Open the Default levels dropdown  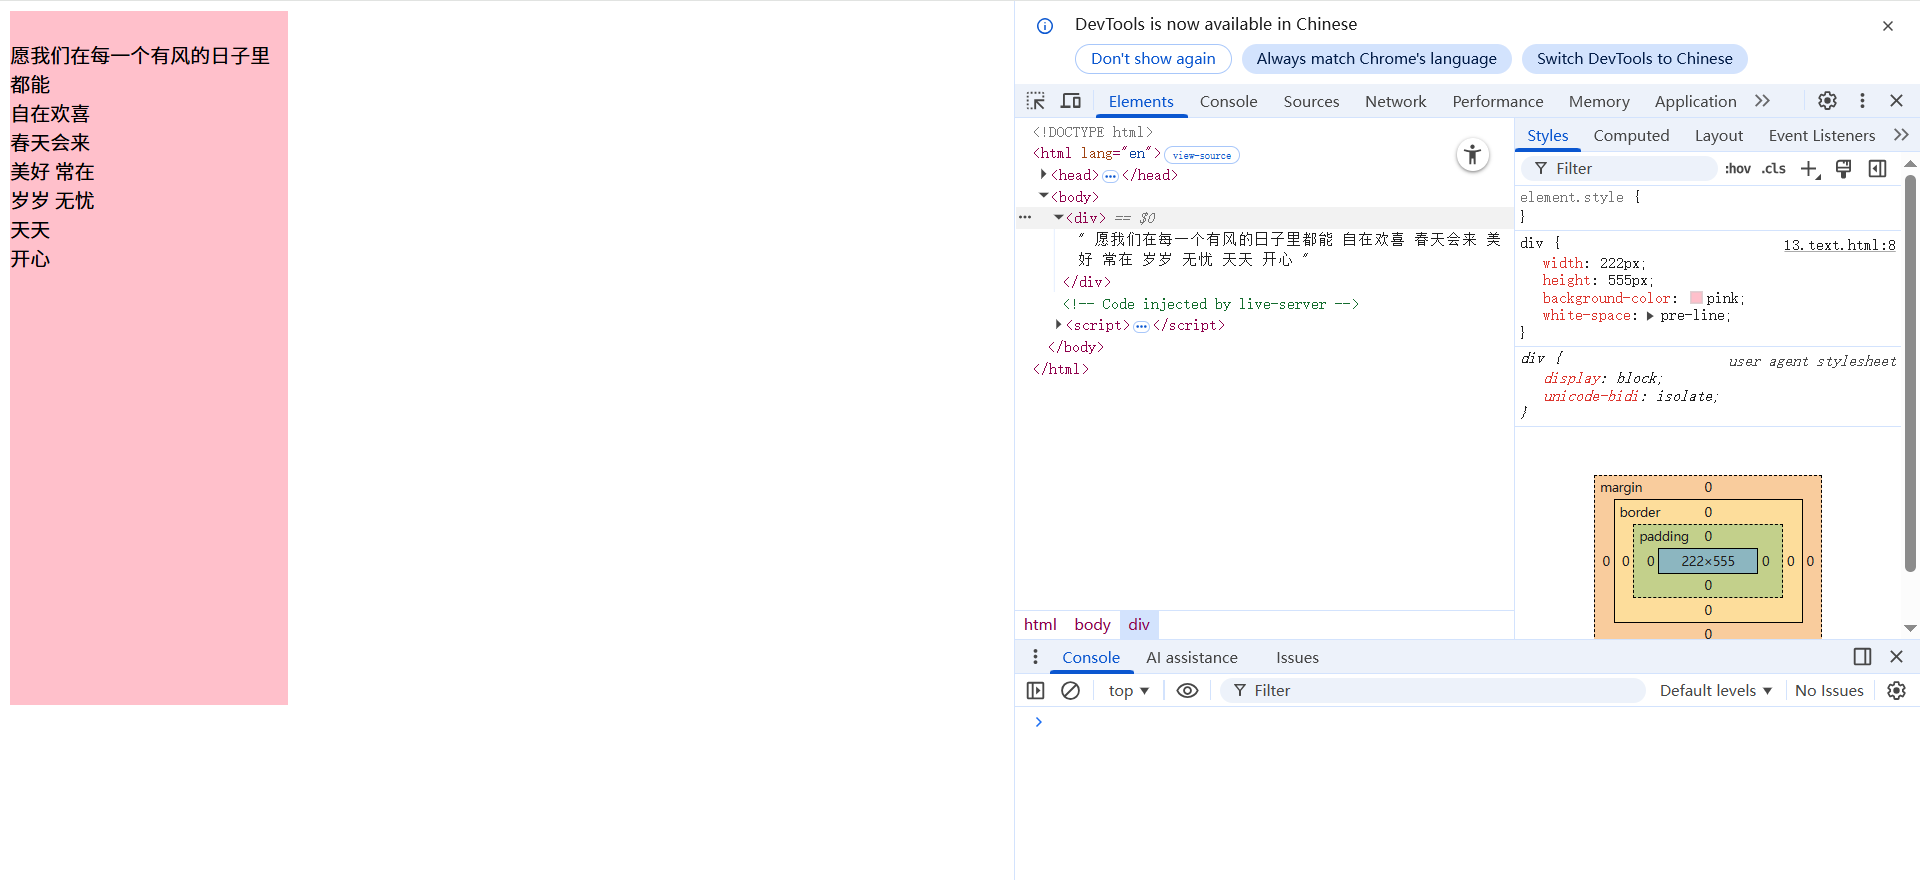click(x=1716, y=691)
